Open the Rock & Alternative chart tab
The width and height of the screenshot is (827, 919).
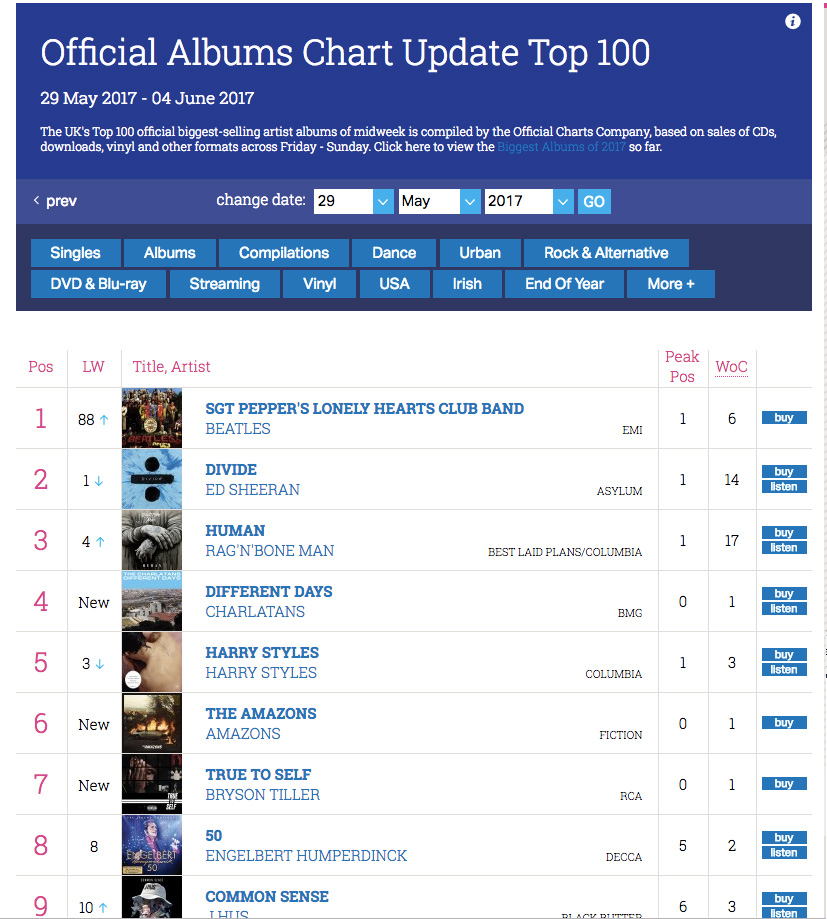[x=606, y=253]
